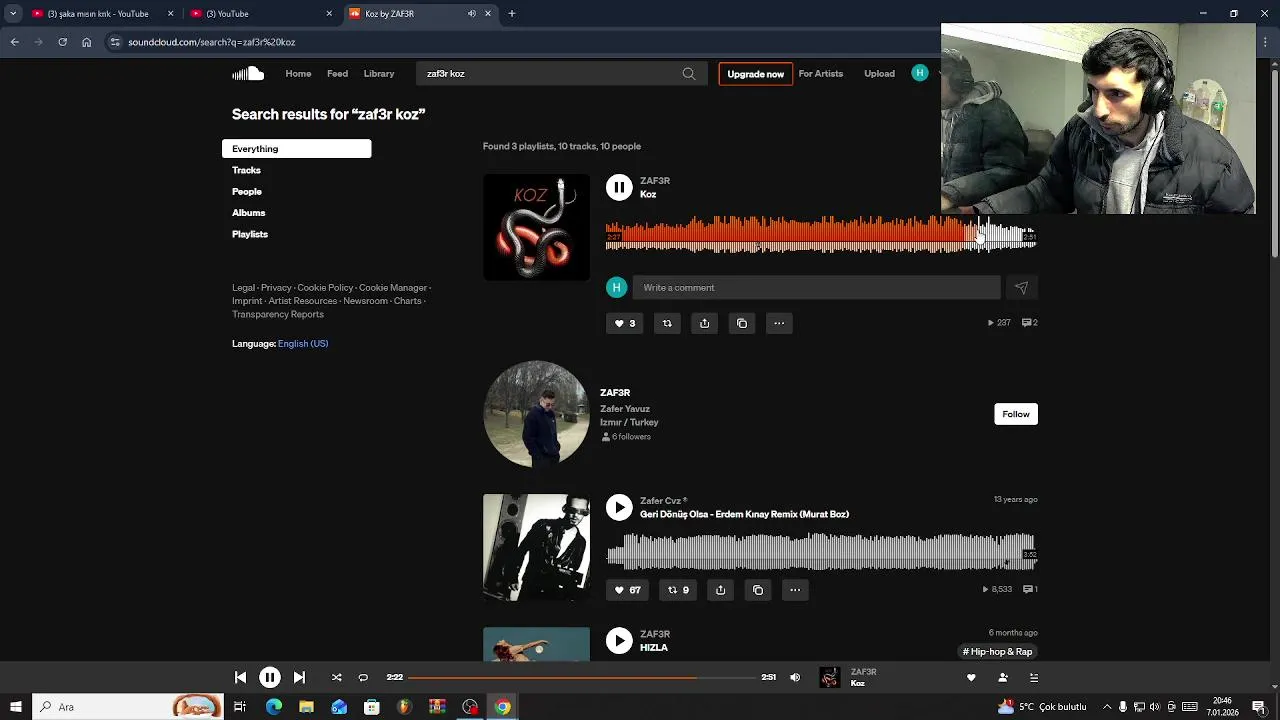This screenshot has width=1280, height=720.
Task: Reload the page in browser
Action: tap(62, 42)
